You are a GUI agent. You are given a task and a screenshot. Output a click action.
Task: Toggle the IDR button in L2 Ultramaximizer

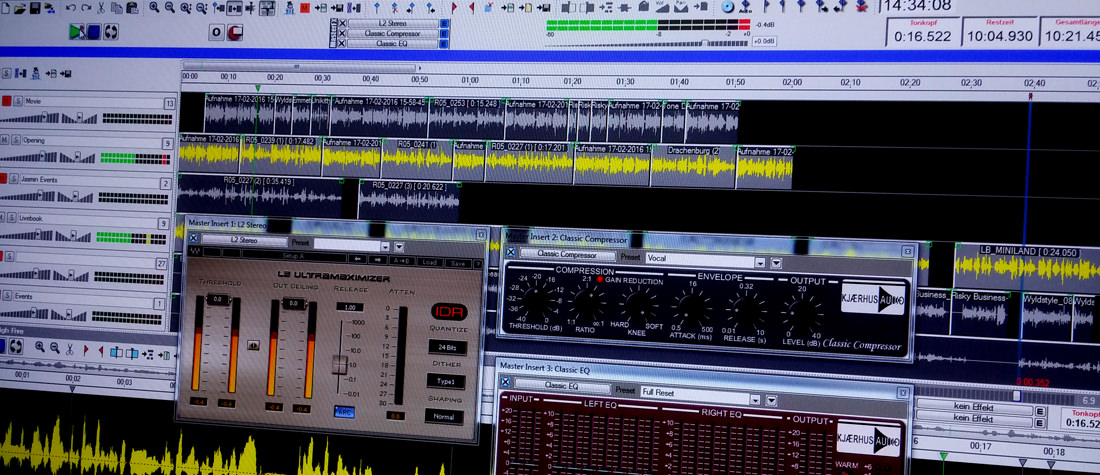coord(449,312)
